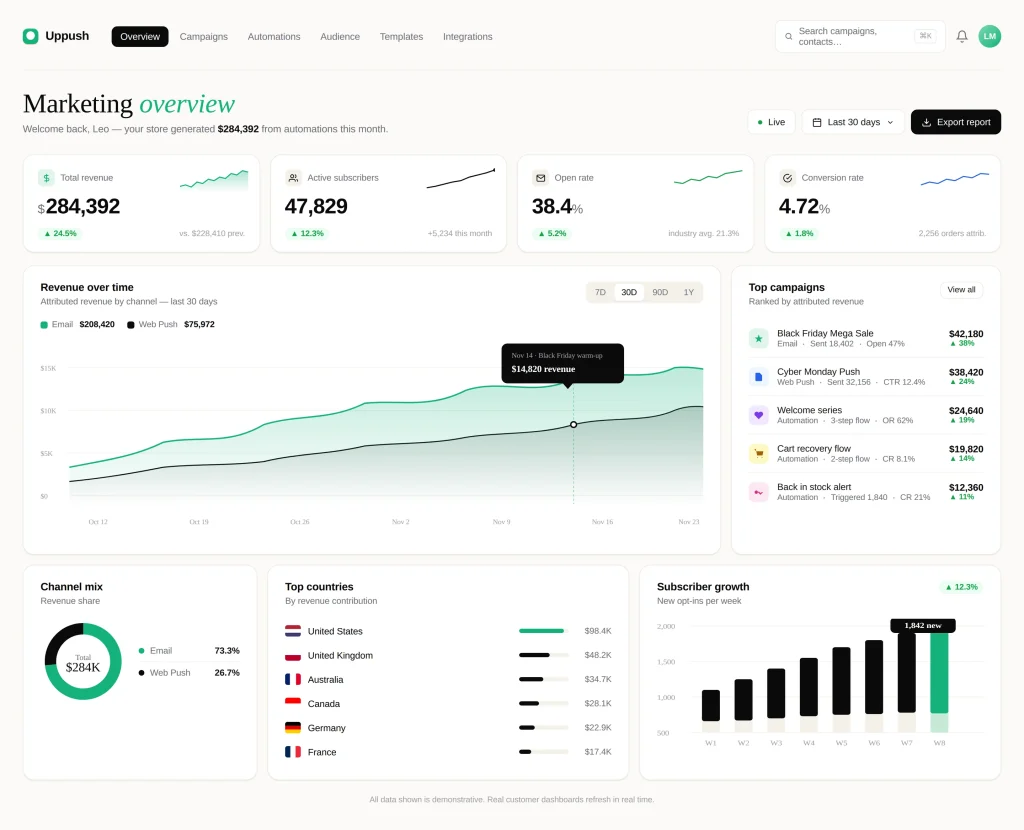Open the Integrations tab
This screenshot has width=1024, height=830.
[x=468, y=37]
